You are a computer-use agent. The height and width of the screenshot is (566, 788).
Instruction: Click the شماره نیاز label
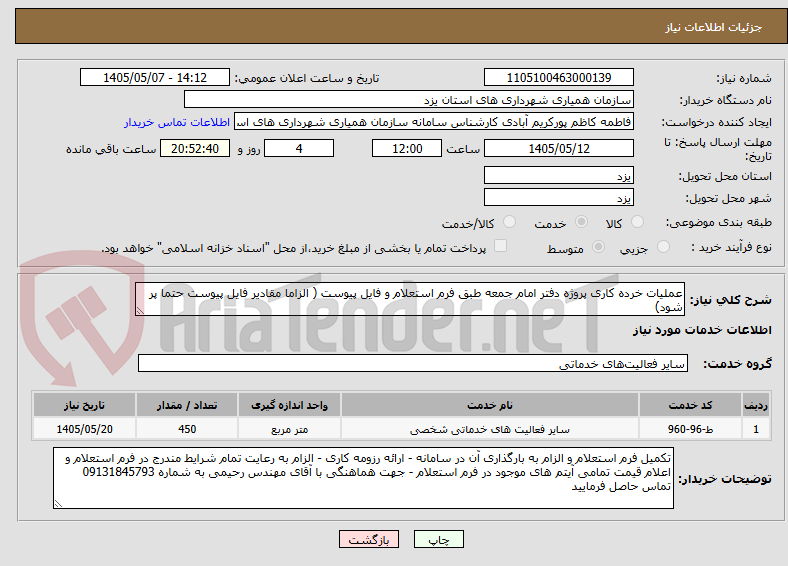[744, 78]
